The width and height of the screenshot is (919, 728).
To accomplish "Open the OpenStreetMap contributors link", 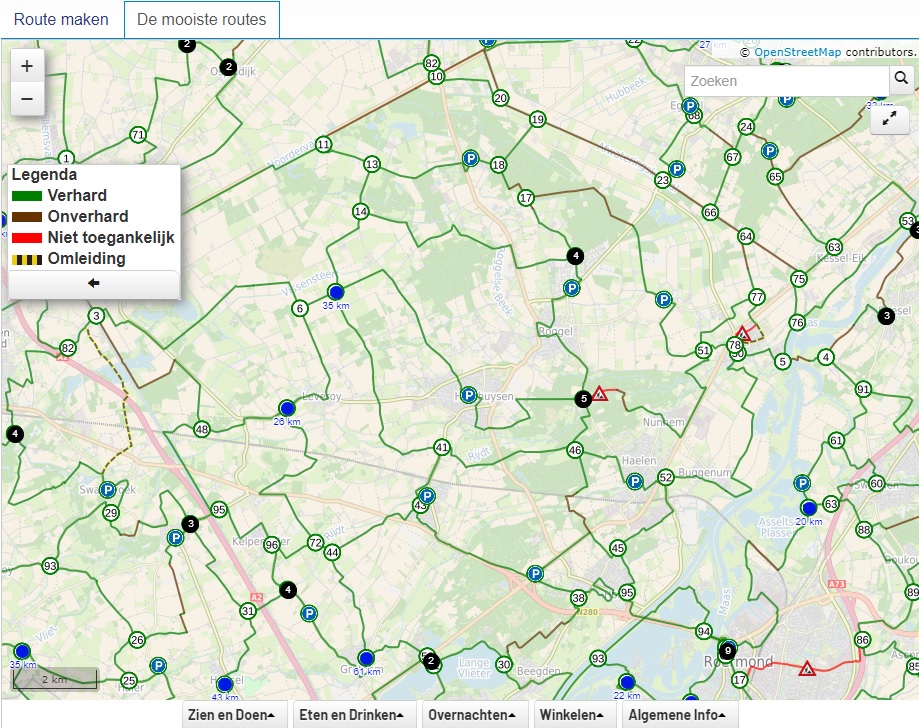I will 795,51.
